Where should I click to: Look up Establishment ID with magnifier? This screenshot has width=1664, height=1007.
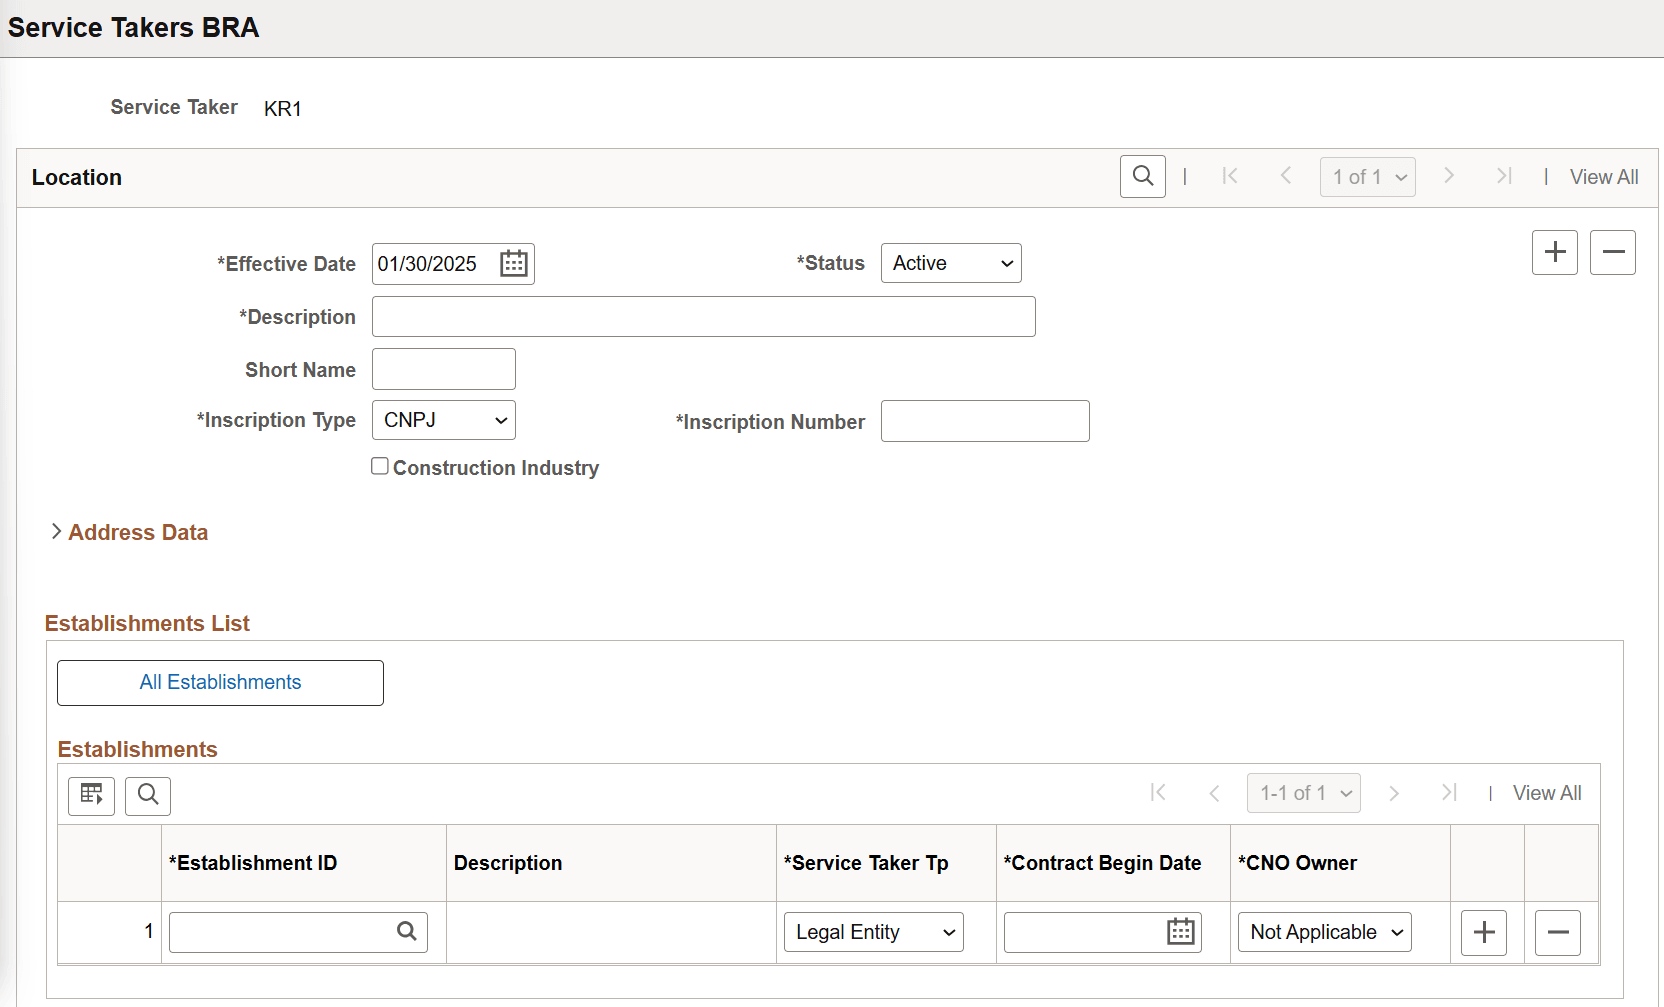[406, 932]
